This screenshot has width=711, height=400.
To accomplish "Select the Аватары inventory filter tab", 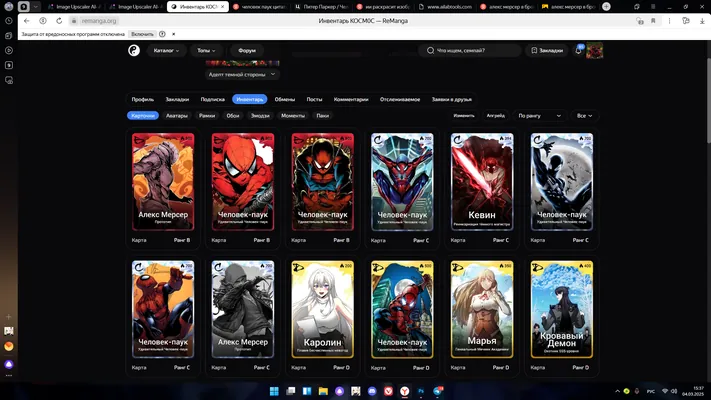I will pyautogui.click(x=176, y=116).
